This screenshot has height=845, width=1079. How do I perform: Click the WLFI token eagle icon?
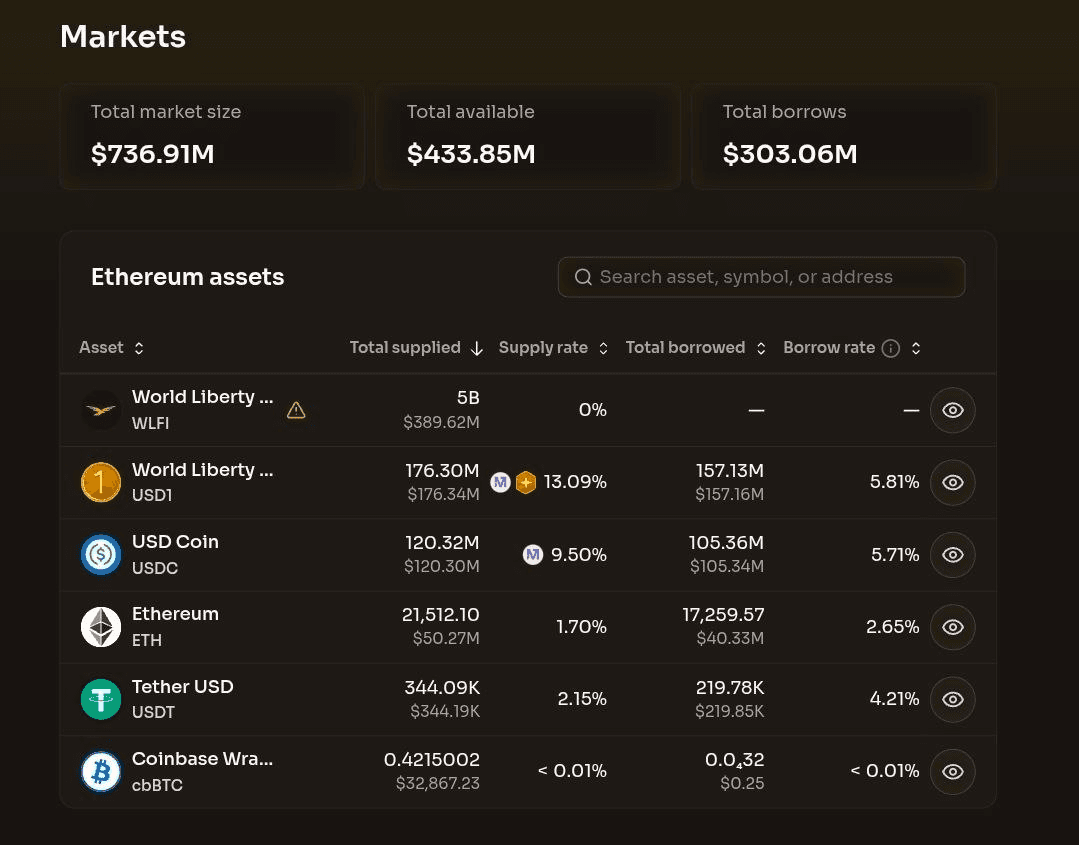pyautogui.click(x=101, y=410)
